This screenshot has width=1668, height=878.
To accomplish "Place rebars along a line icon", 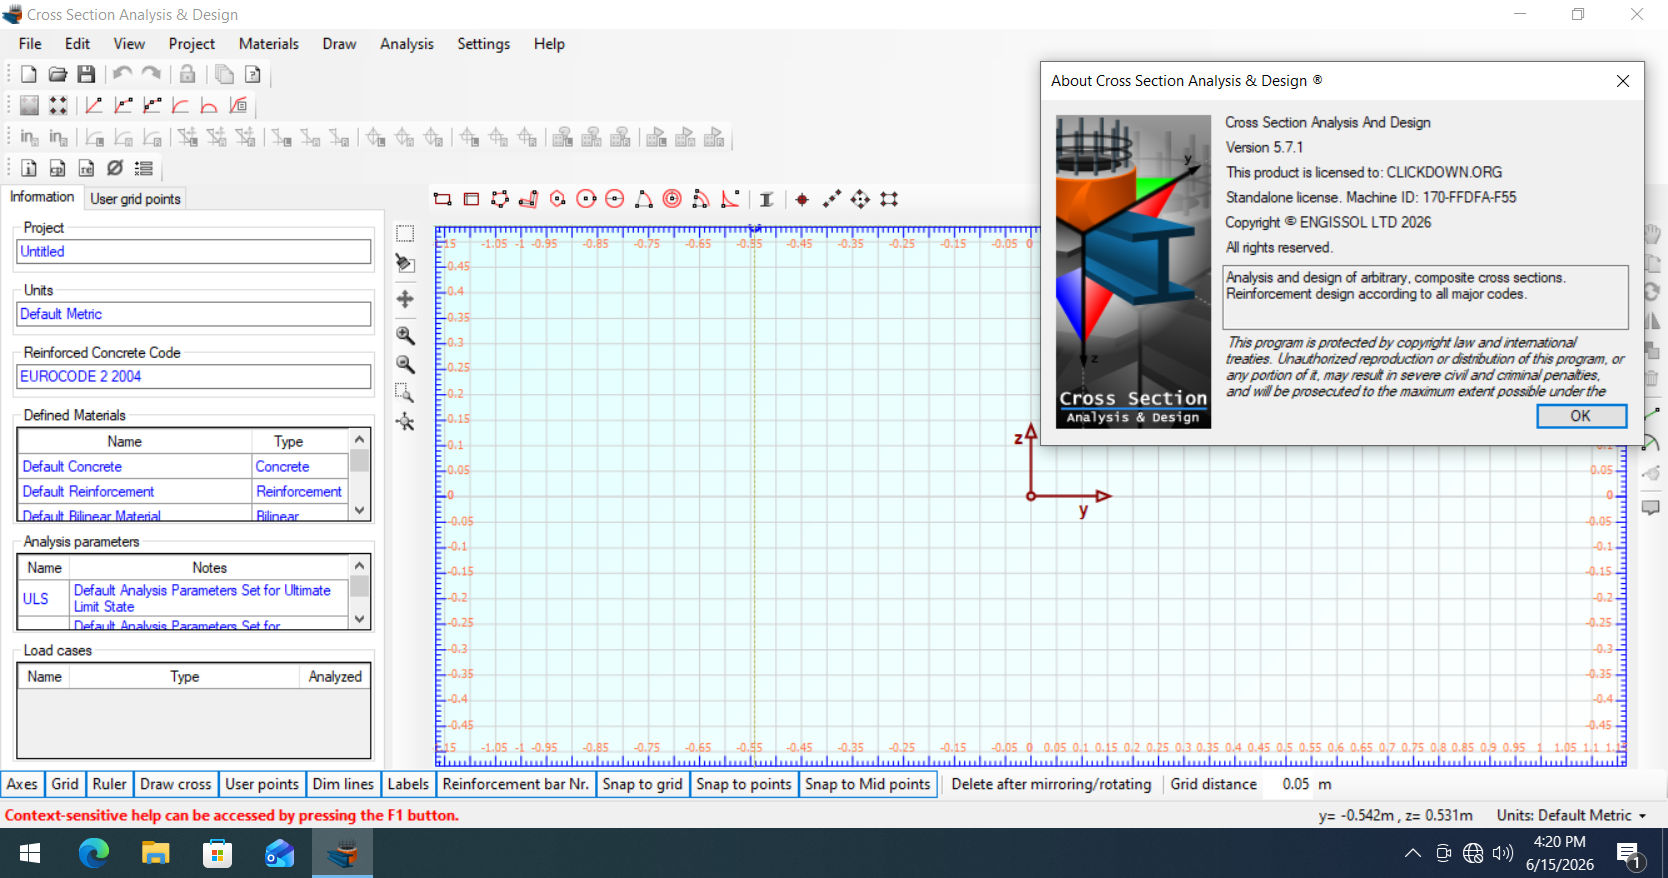I will click(831, 199).
